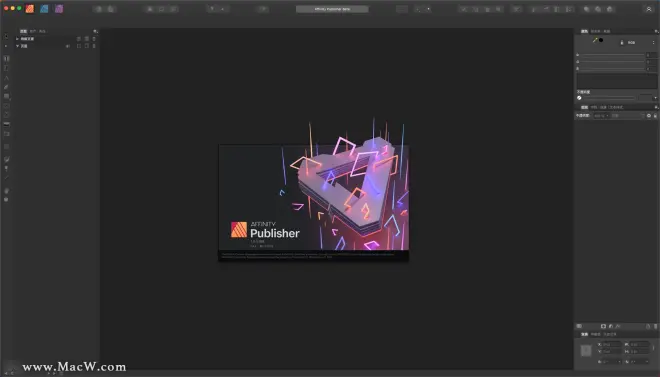The image size is (660, 377).
Task: Expand the Master Pages section in the Pages panel
Action: pos(17,39)
